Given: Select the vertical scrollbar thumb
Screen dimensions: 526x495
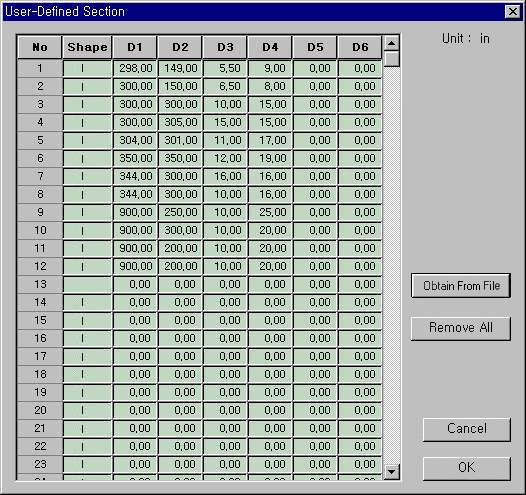Looking at the screenshot, I should point(391,58).
